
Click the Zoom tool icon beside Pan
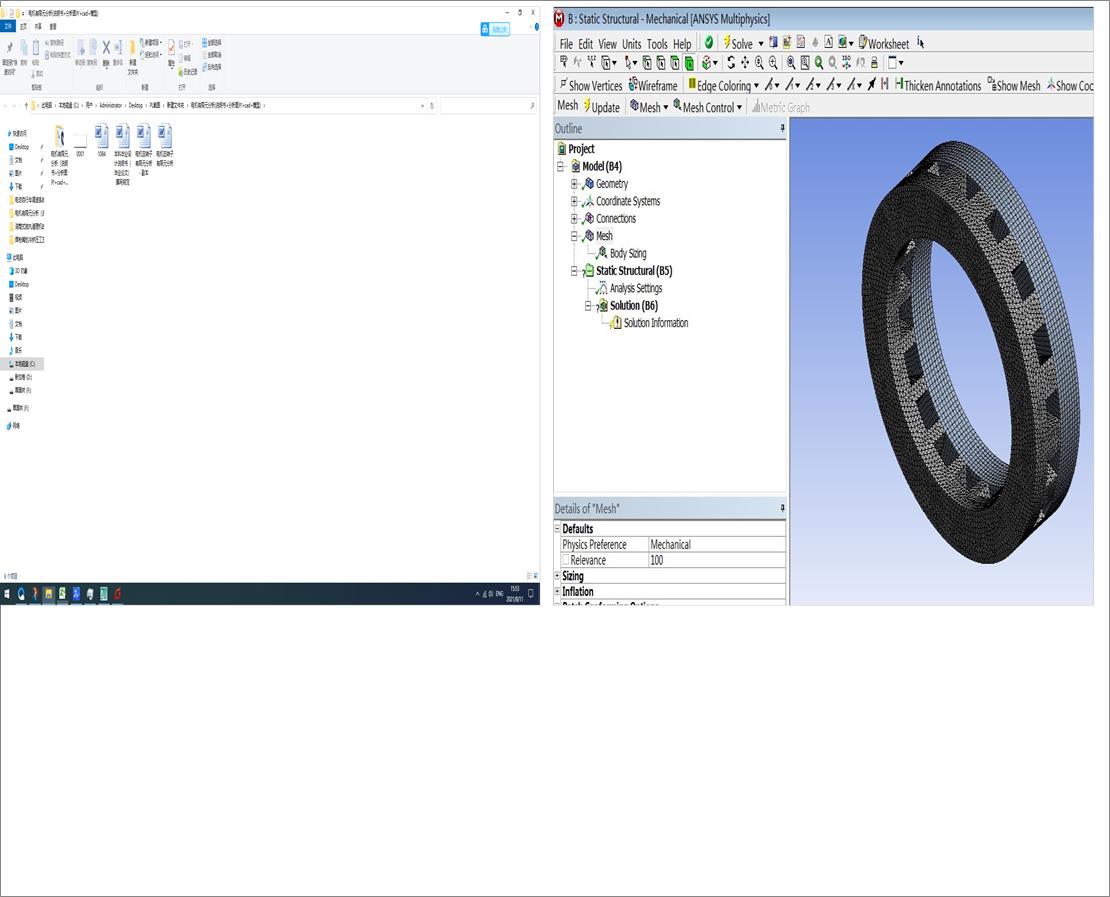(x=759, y=63)
